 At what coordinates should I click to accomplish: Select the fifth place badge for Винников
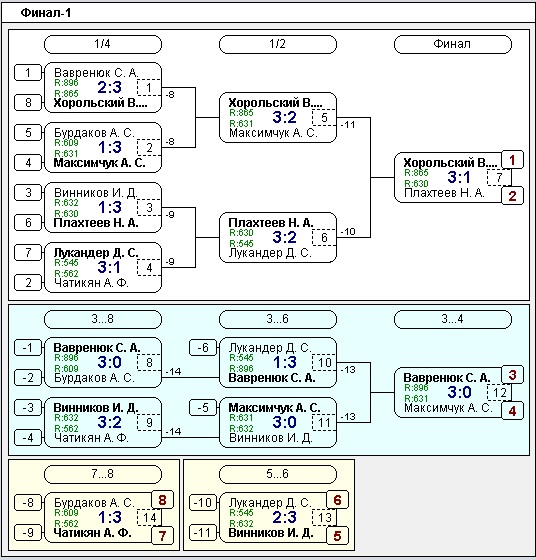click(x=337, y=536)
